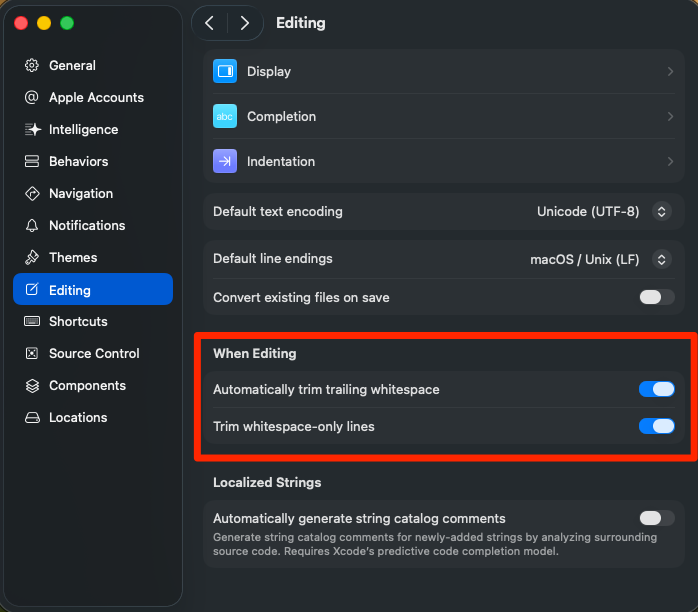Expand the Completion settings row chevron
Screen dimensions: 698x612
coord(670,117)
